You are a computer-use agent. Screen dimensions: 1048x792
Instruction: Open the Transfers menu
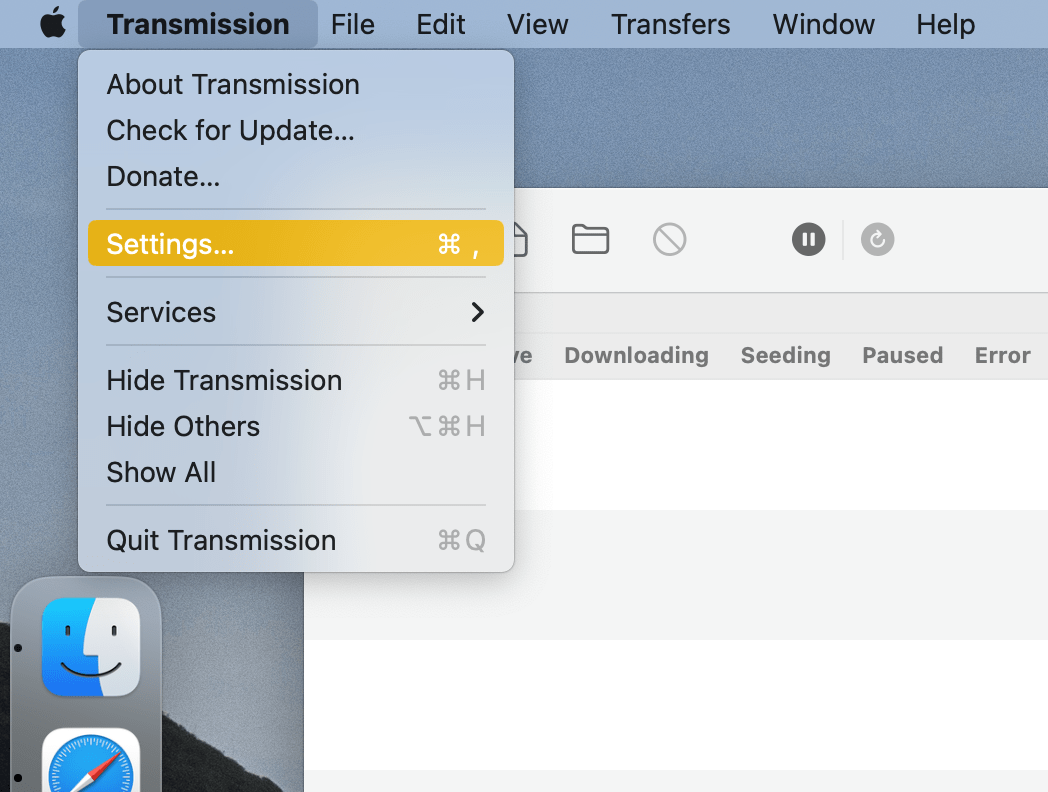point(670,24)
